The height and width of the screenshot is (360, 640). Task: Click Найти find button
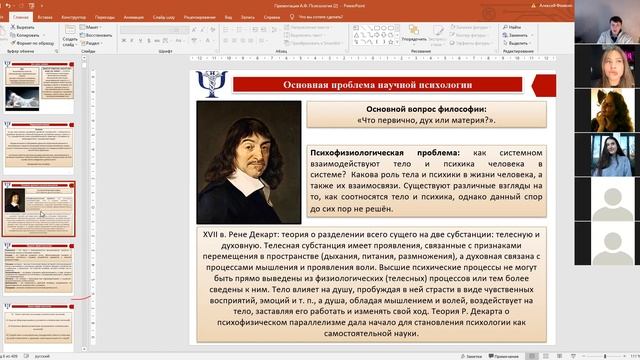click(x=512, y=27)
